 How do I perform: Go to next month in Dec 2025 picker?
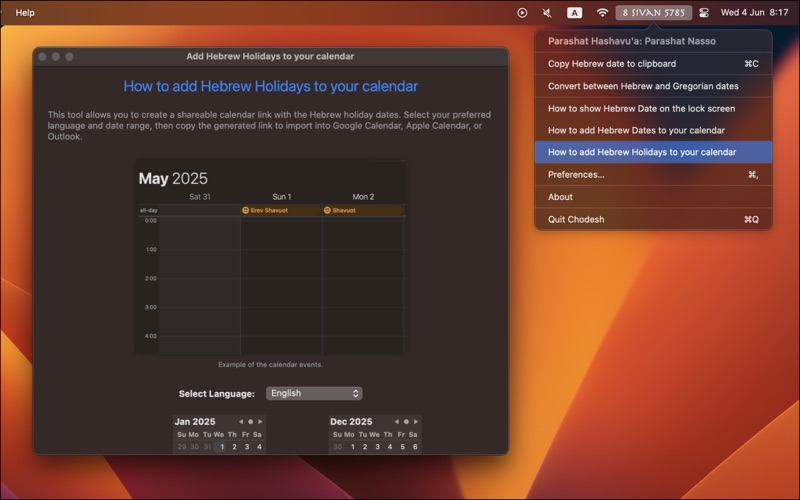[x=416, y=422]
